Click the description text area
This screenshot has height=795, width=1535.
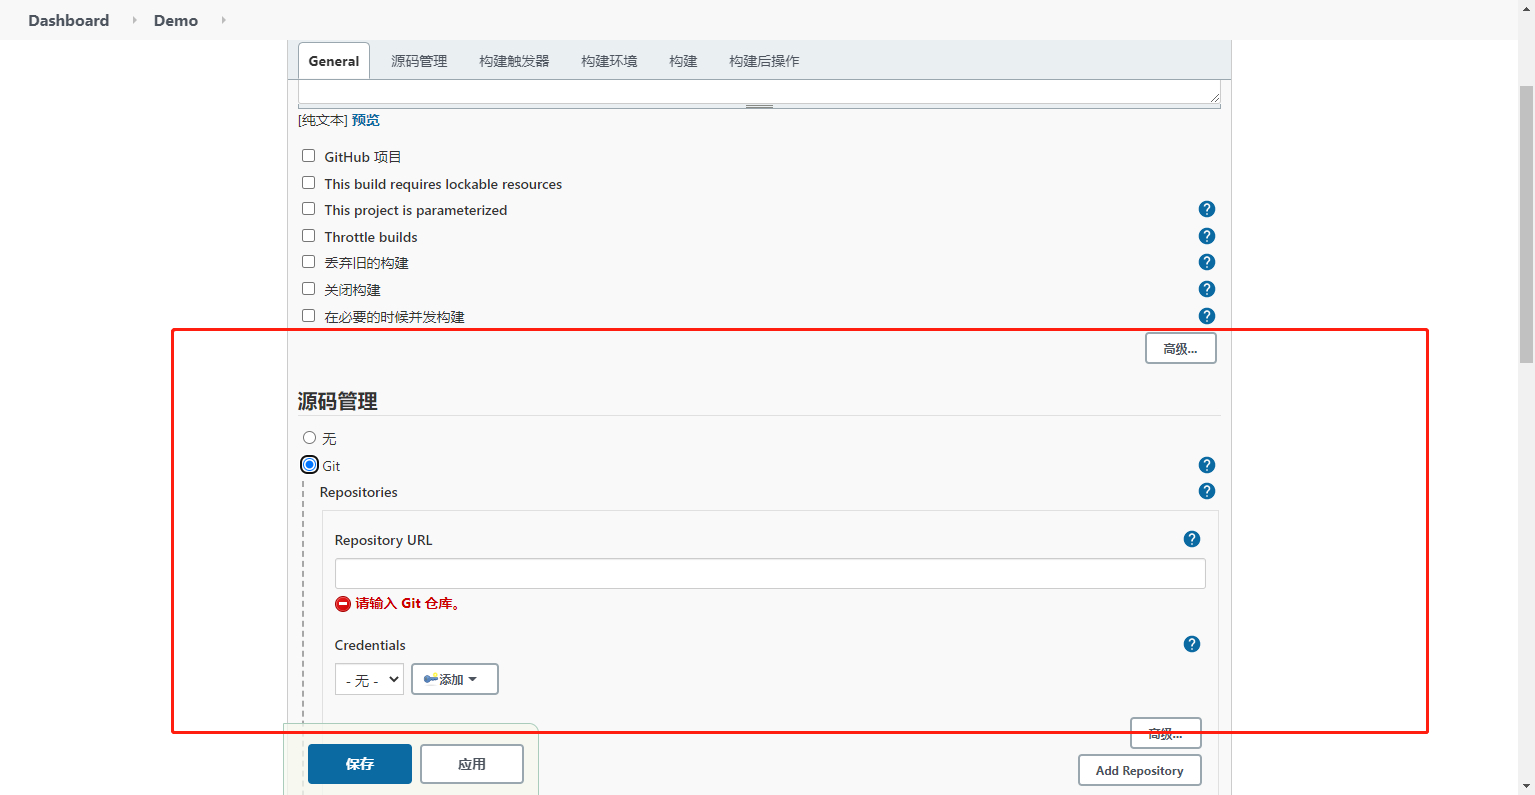coord(759,91)
